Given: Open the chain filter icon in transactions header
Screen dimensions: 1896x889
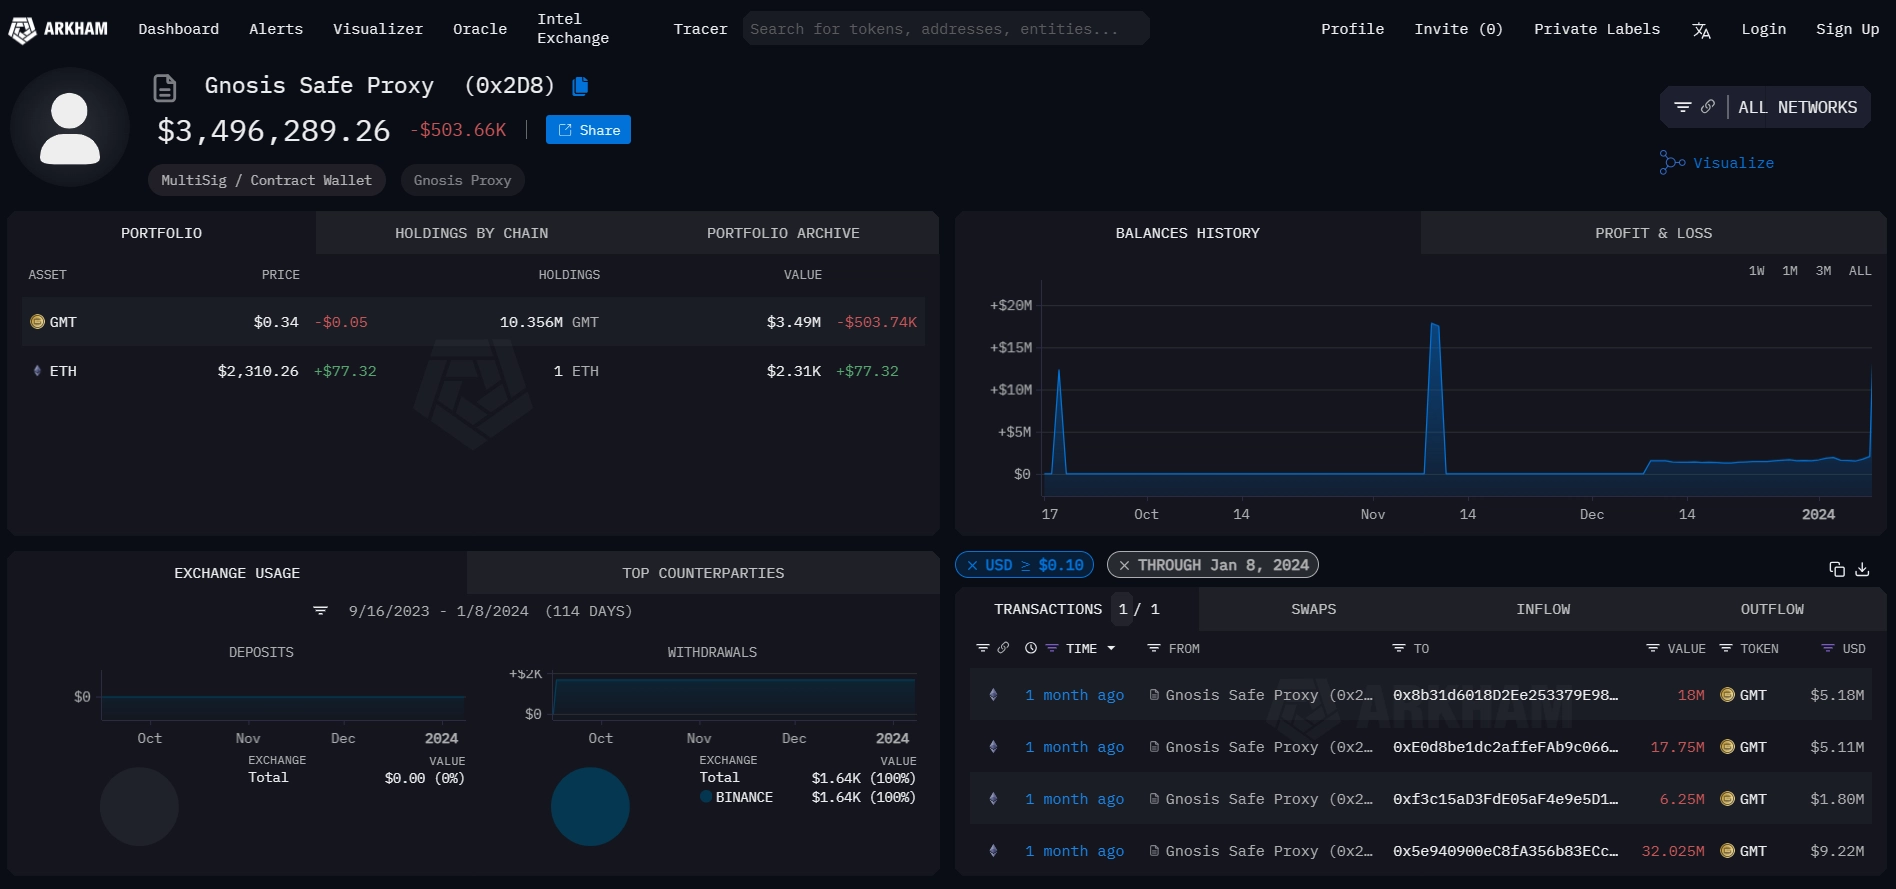Looking at the screenshot, I should pyautogui.click(x=983, y=648).
